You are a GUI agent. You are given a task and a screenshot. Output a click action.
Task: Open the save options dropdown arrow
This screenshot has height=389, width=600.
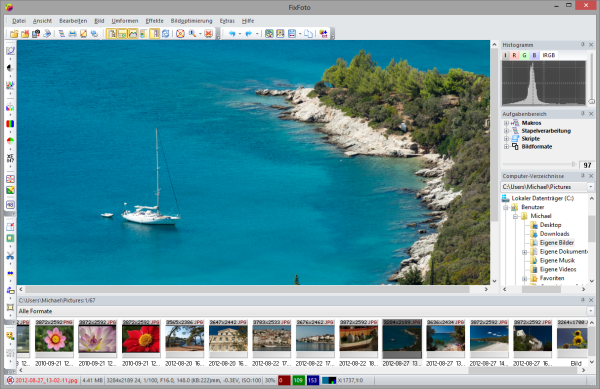pos(300,34)
